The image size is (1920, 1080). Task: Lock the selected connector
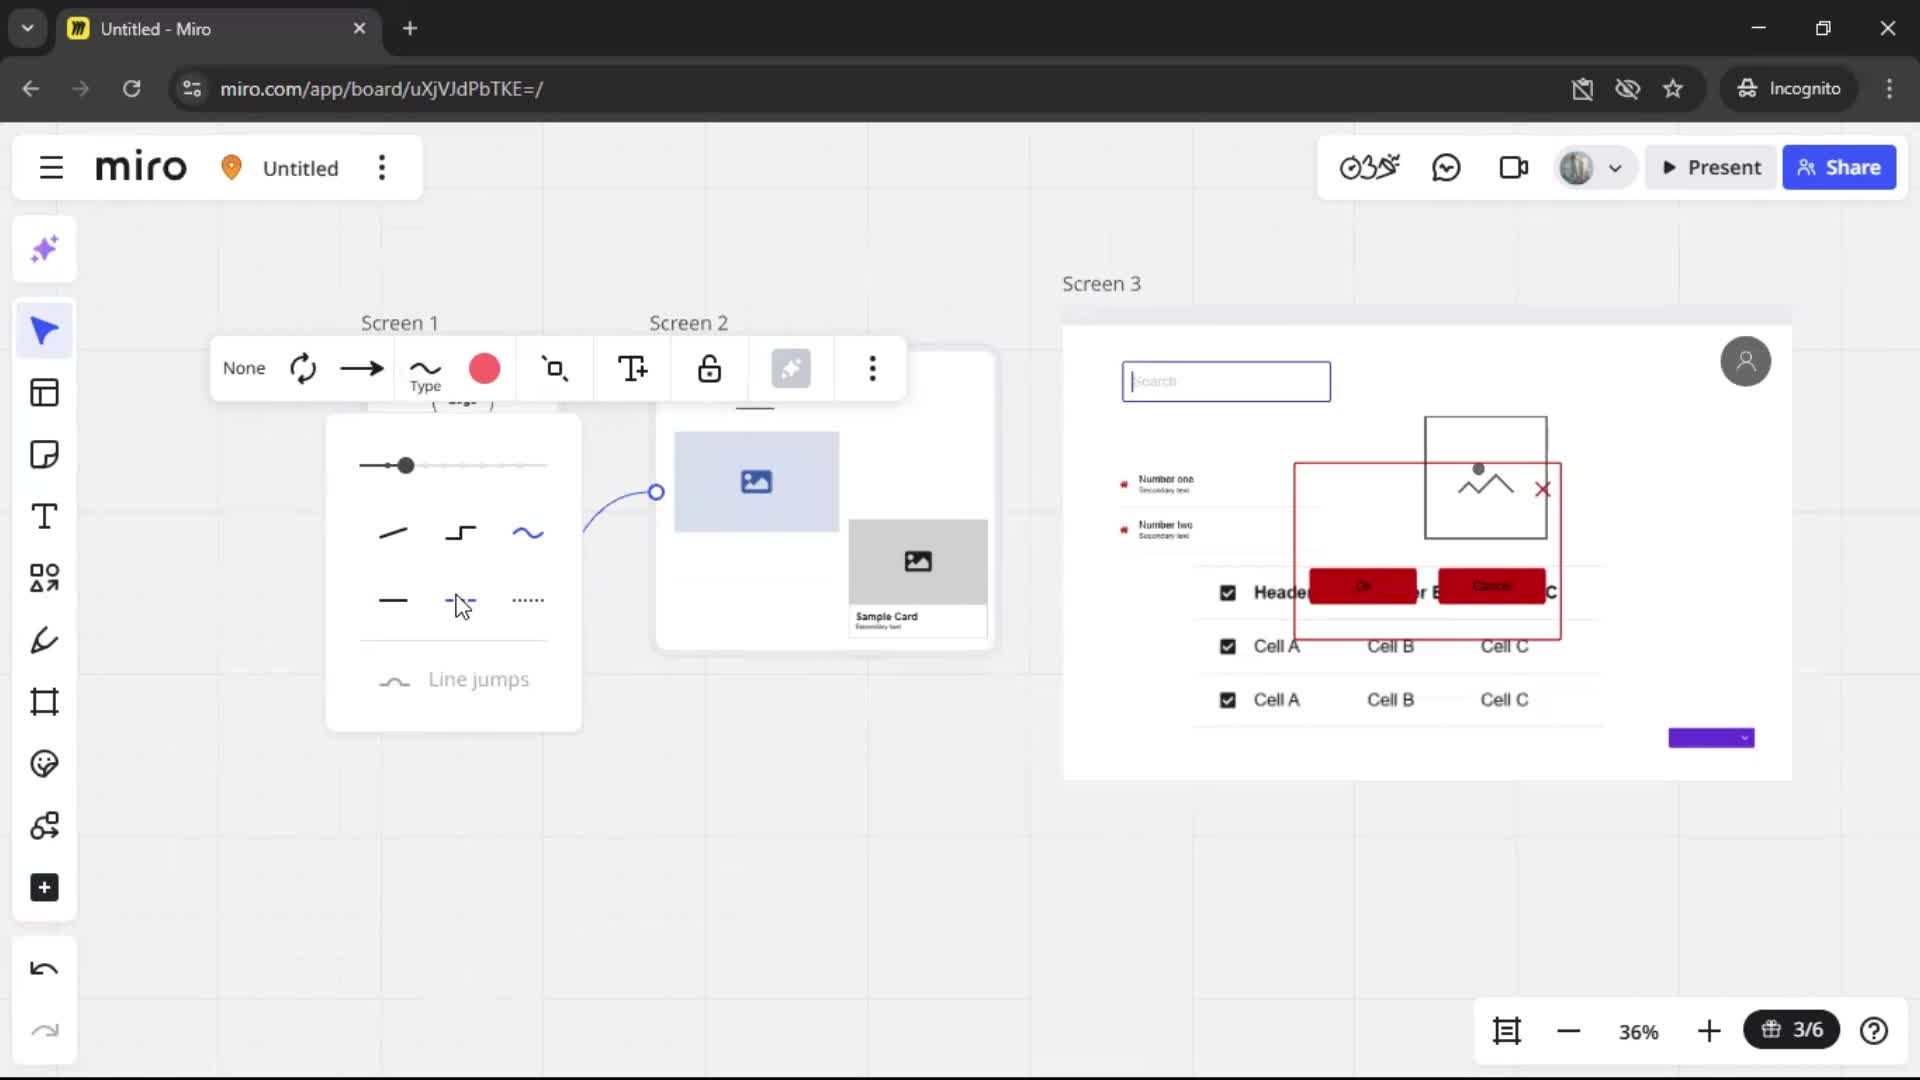[x=709, y=368]
